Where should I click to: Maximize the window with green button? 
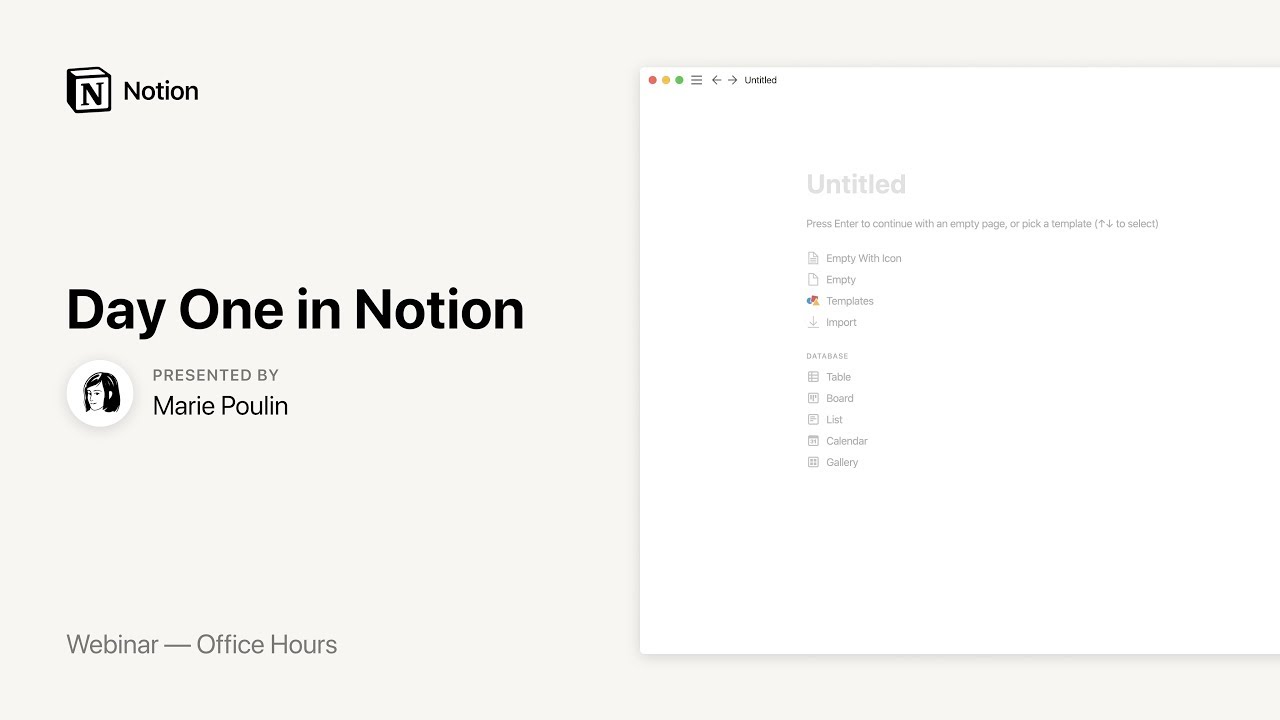click(x=679, y=80)
